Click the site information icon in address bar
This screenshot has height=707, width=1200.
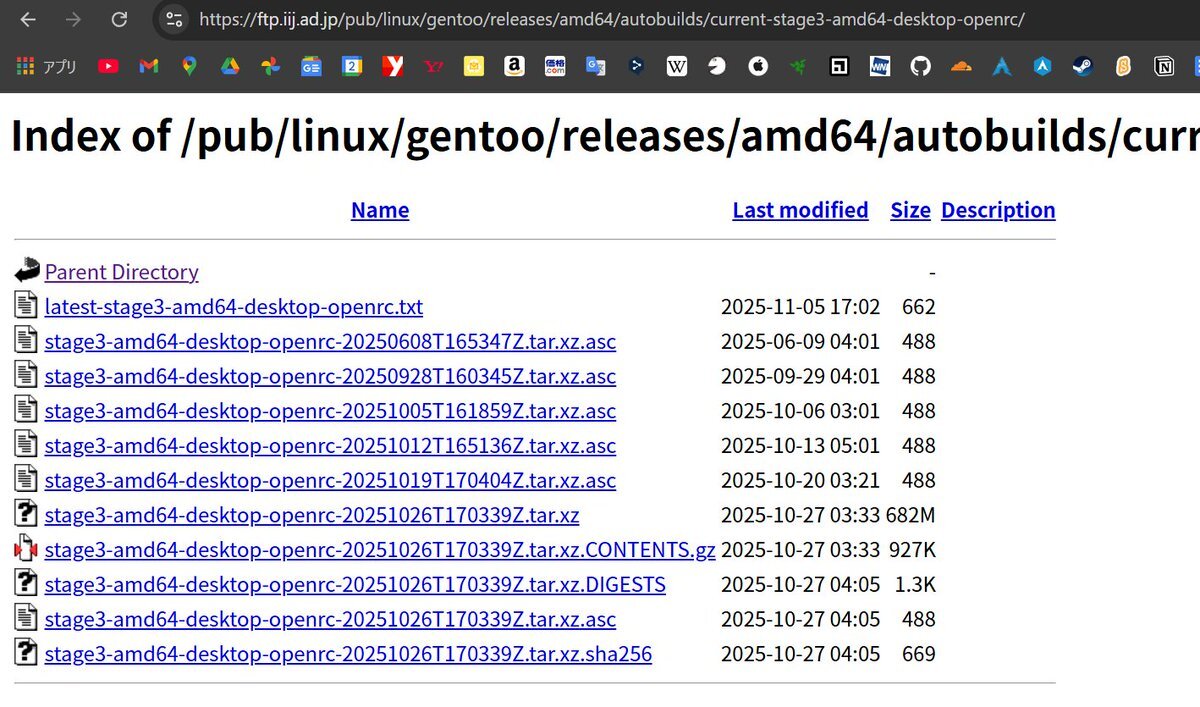(x=174, y=19)
